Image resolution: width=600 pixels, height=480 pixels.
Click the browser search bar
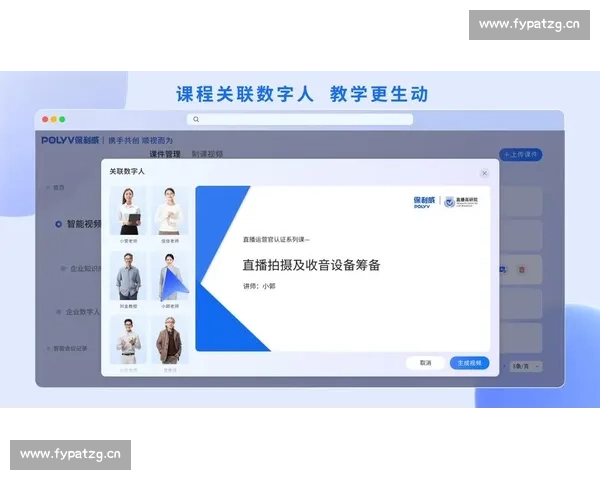point(300,119)
